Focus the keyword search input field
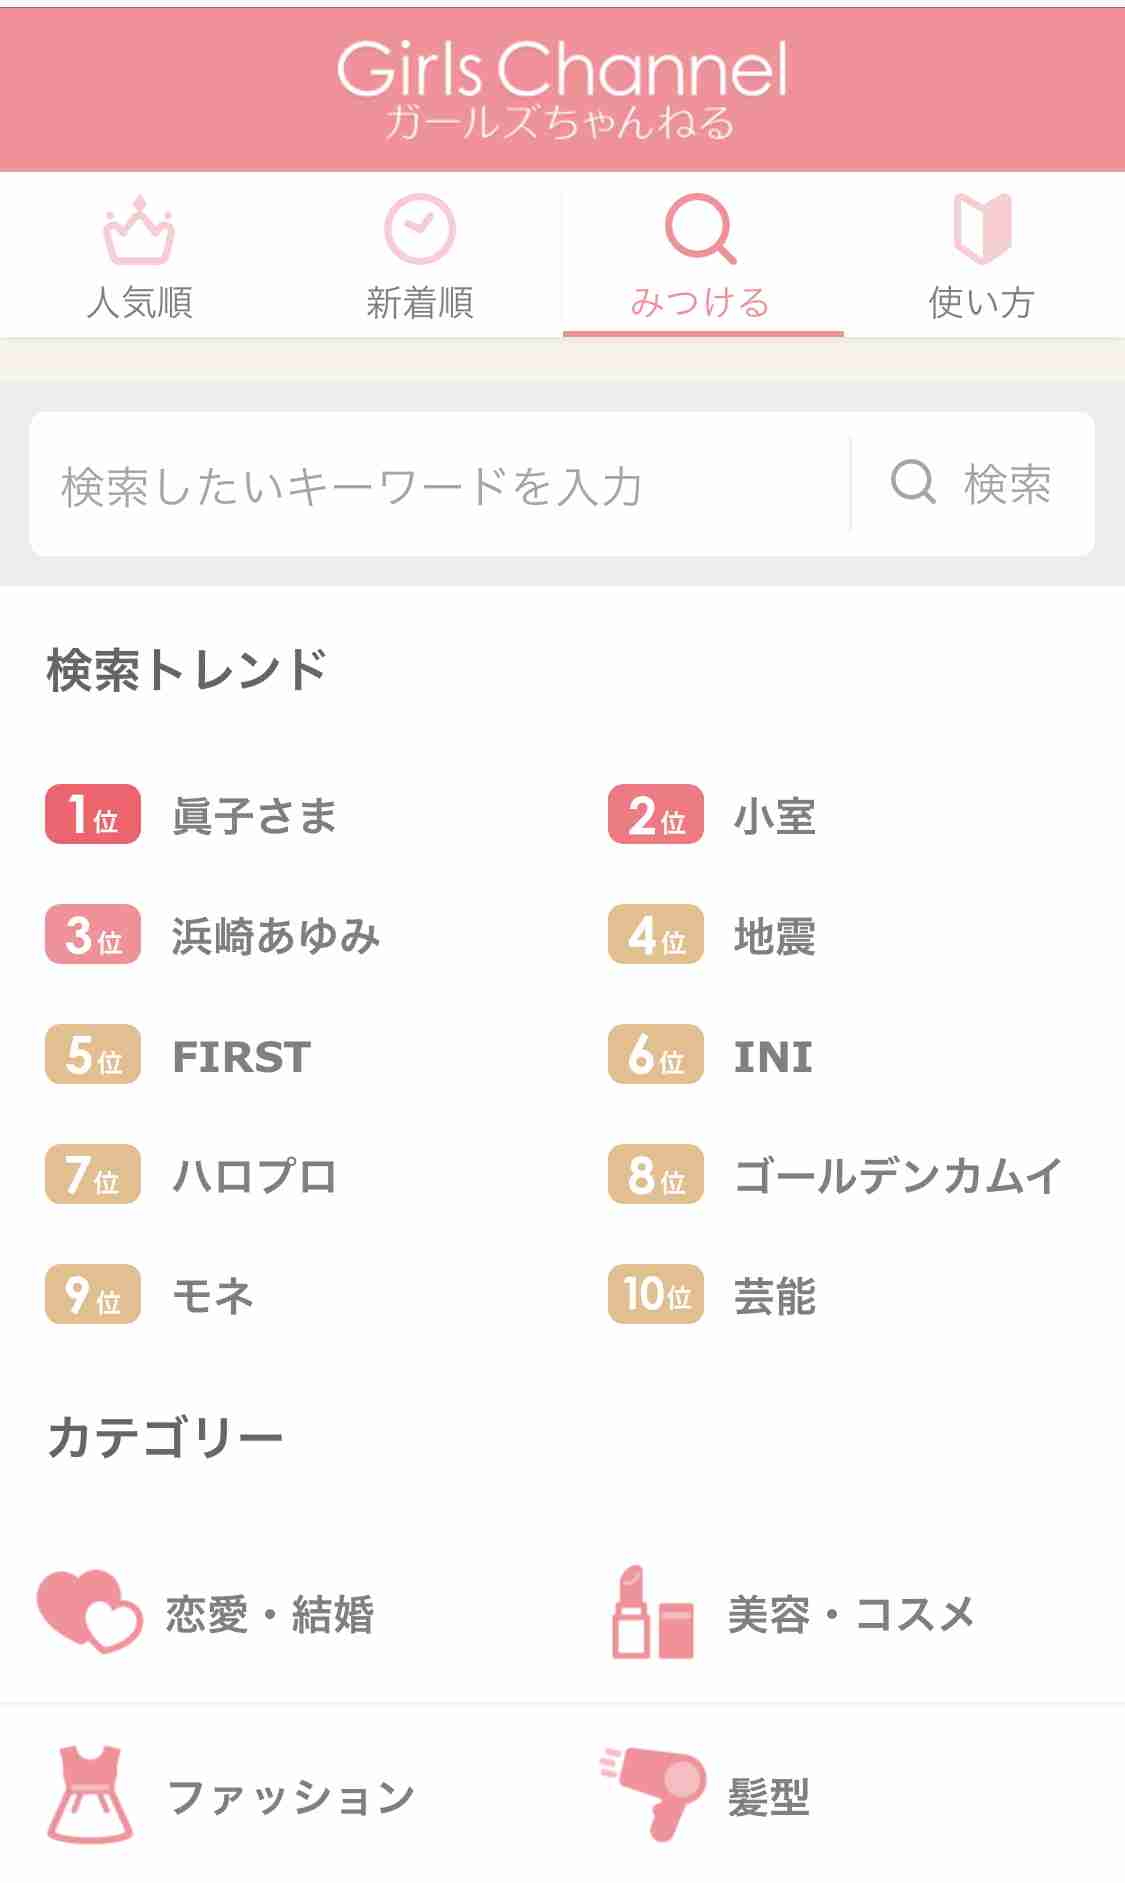Screen dimensions: 1125x1883 click(x=440, y=484)
